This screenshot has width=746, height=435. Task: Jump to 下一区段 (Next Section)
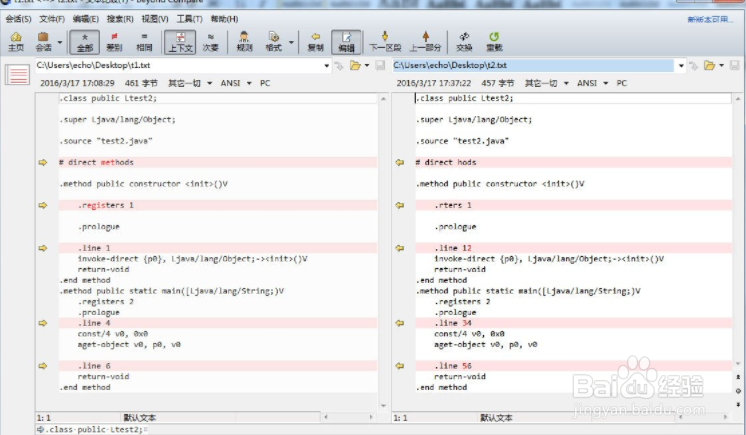click(x=385, y=42)
